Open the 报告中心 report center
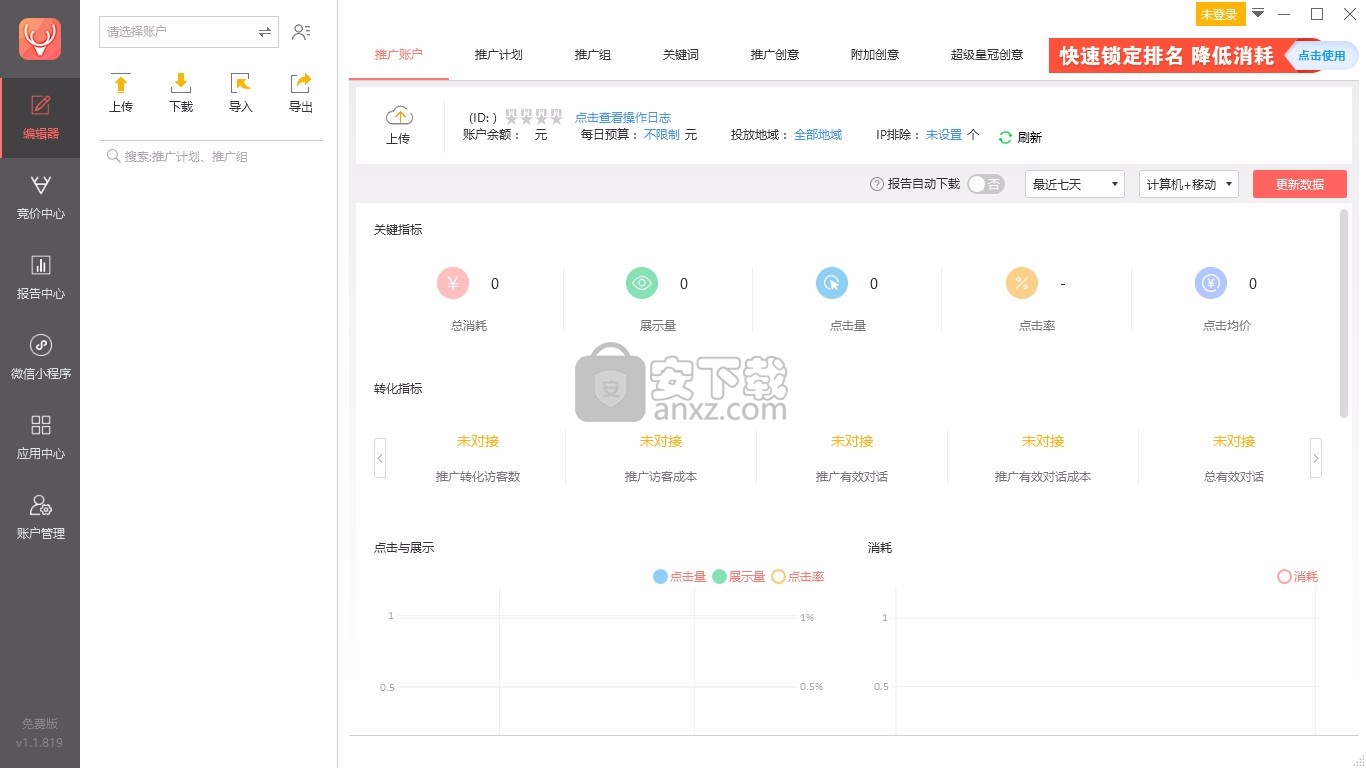 (x=40, y=278)
